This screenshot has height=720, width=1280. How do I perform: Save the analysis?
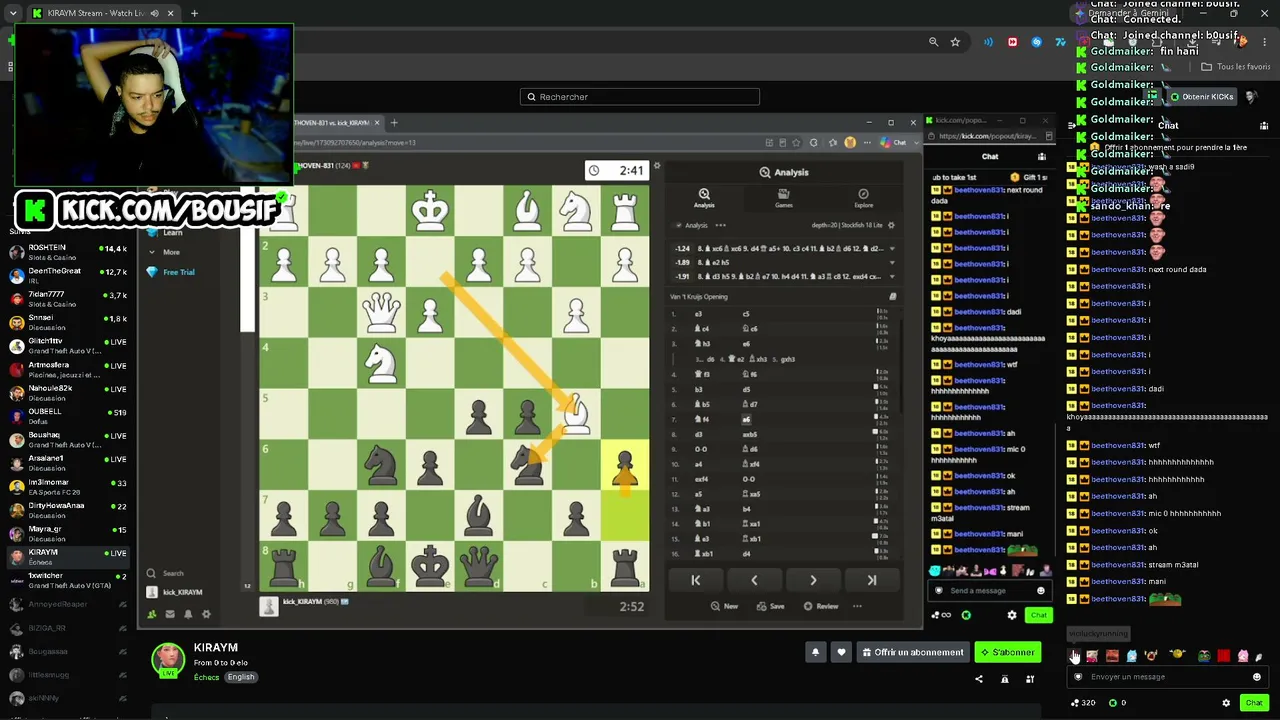pyautogui.click(x=771, y=606)
